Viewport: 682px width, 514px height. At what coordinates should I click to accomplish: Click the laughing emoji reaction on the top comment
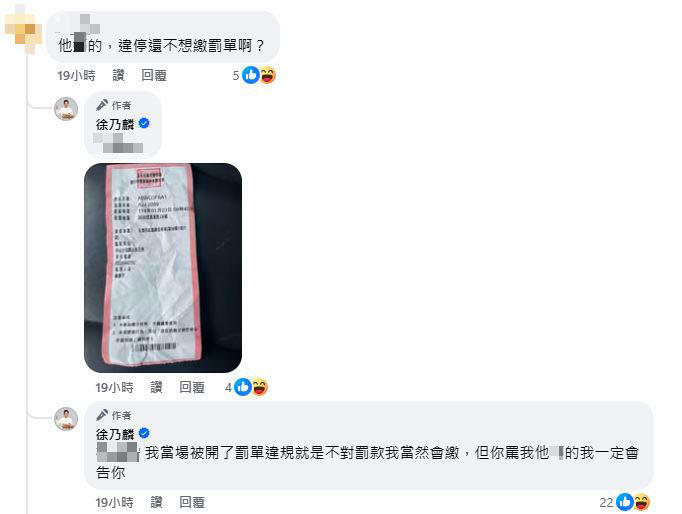click(x=267, y=75)
